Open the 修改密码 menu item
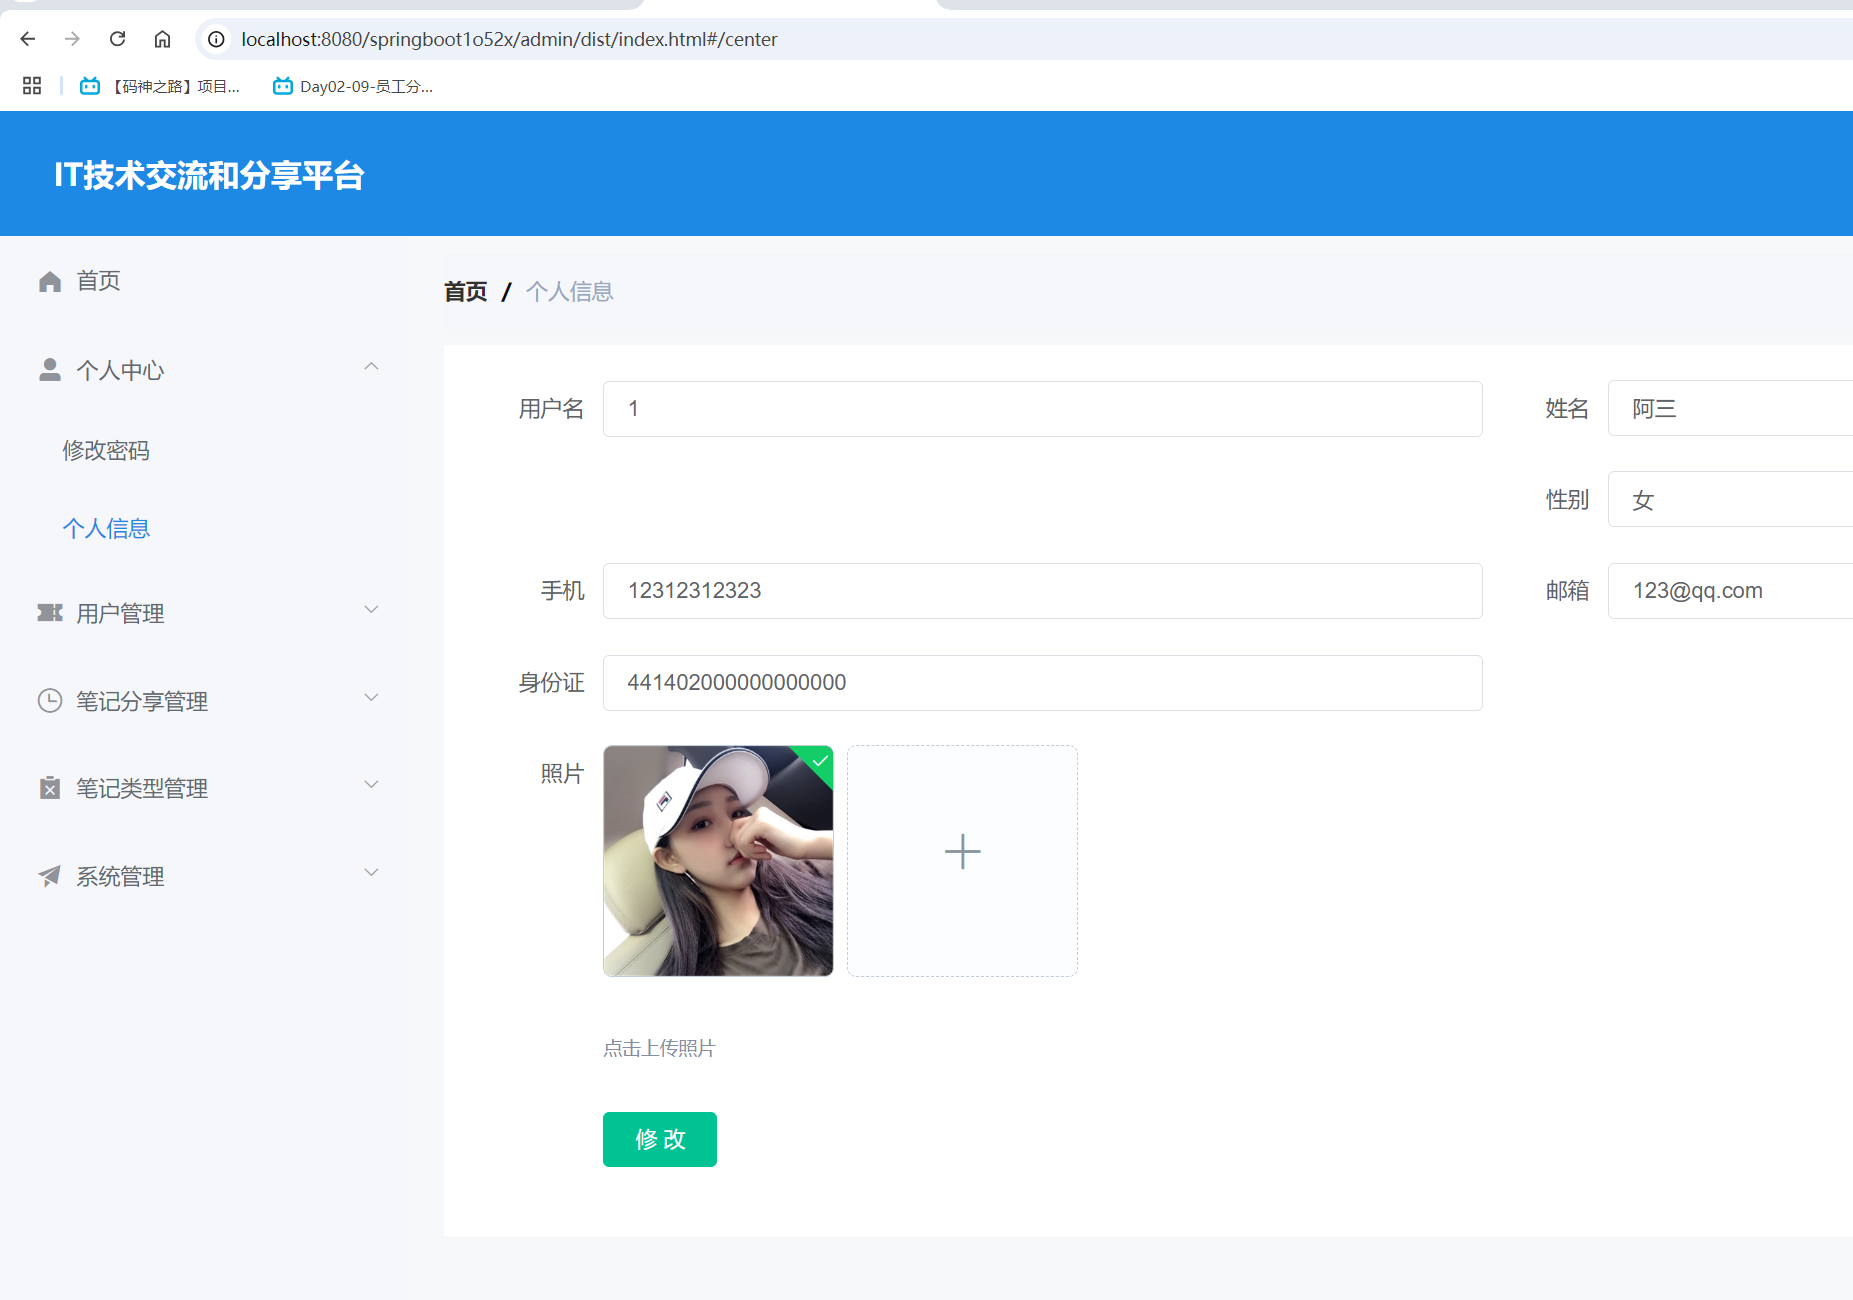The image size is (1853, 1300). (106, 450)
